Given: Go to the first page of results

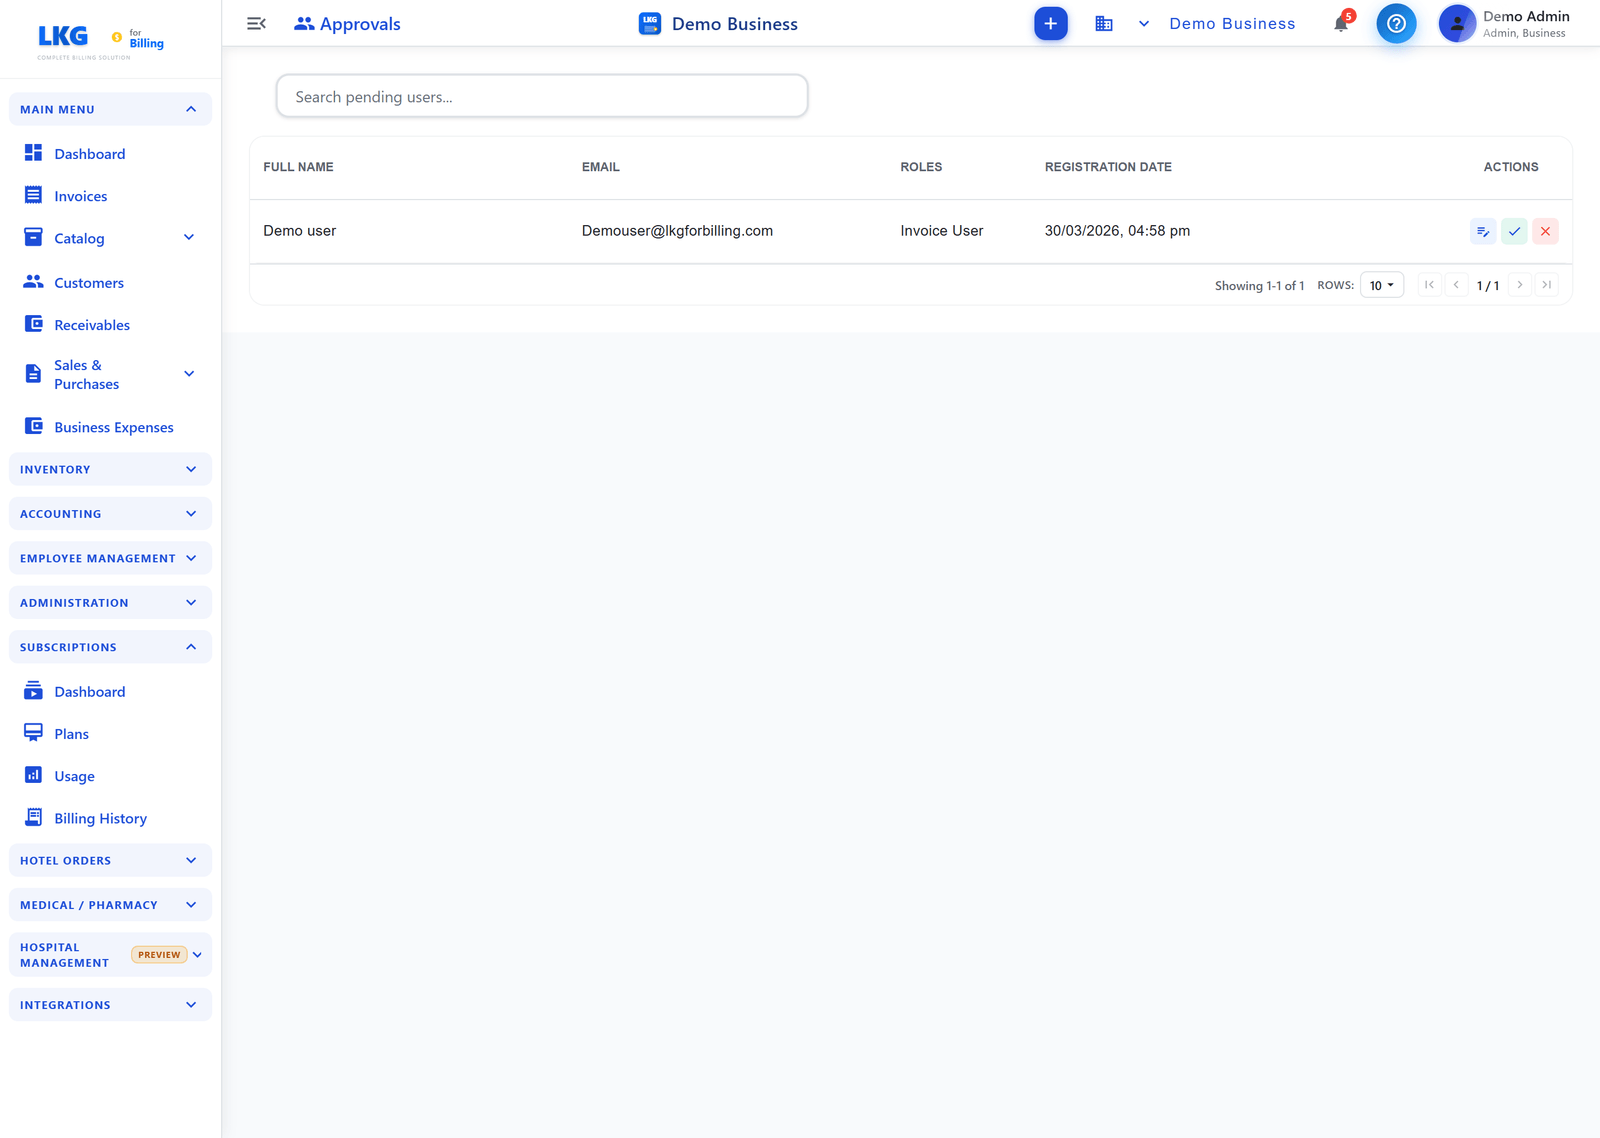Looking at the screenshot, I should [x=1429, y=285].
